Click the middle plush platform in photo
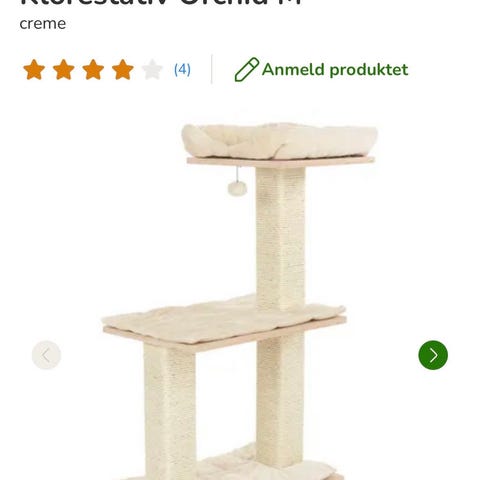The width and height of the screenshot is (480, 480). pos(223,320)
